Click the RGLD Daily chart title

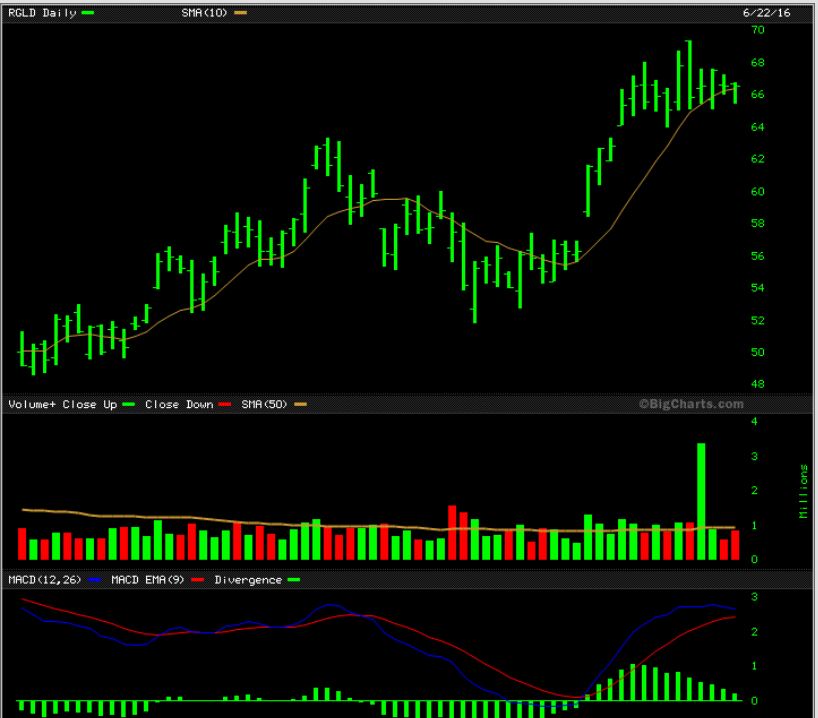pos(42,13)
